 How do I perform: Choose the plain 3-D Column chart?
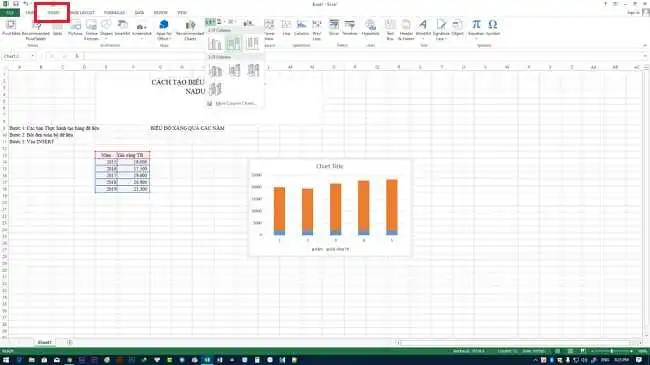point(215,89)
